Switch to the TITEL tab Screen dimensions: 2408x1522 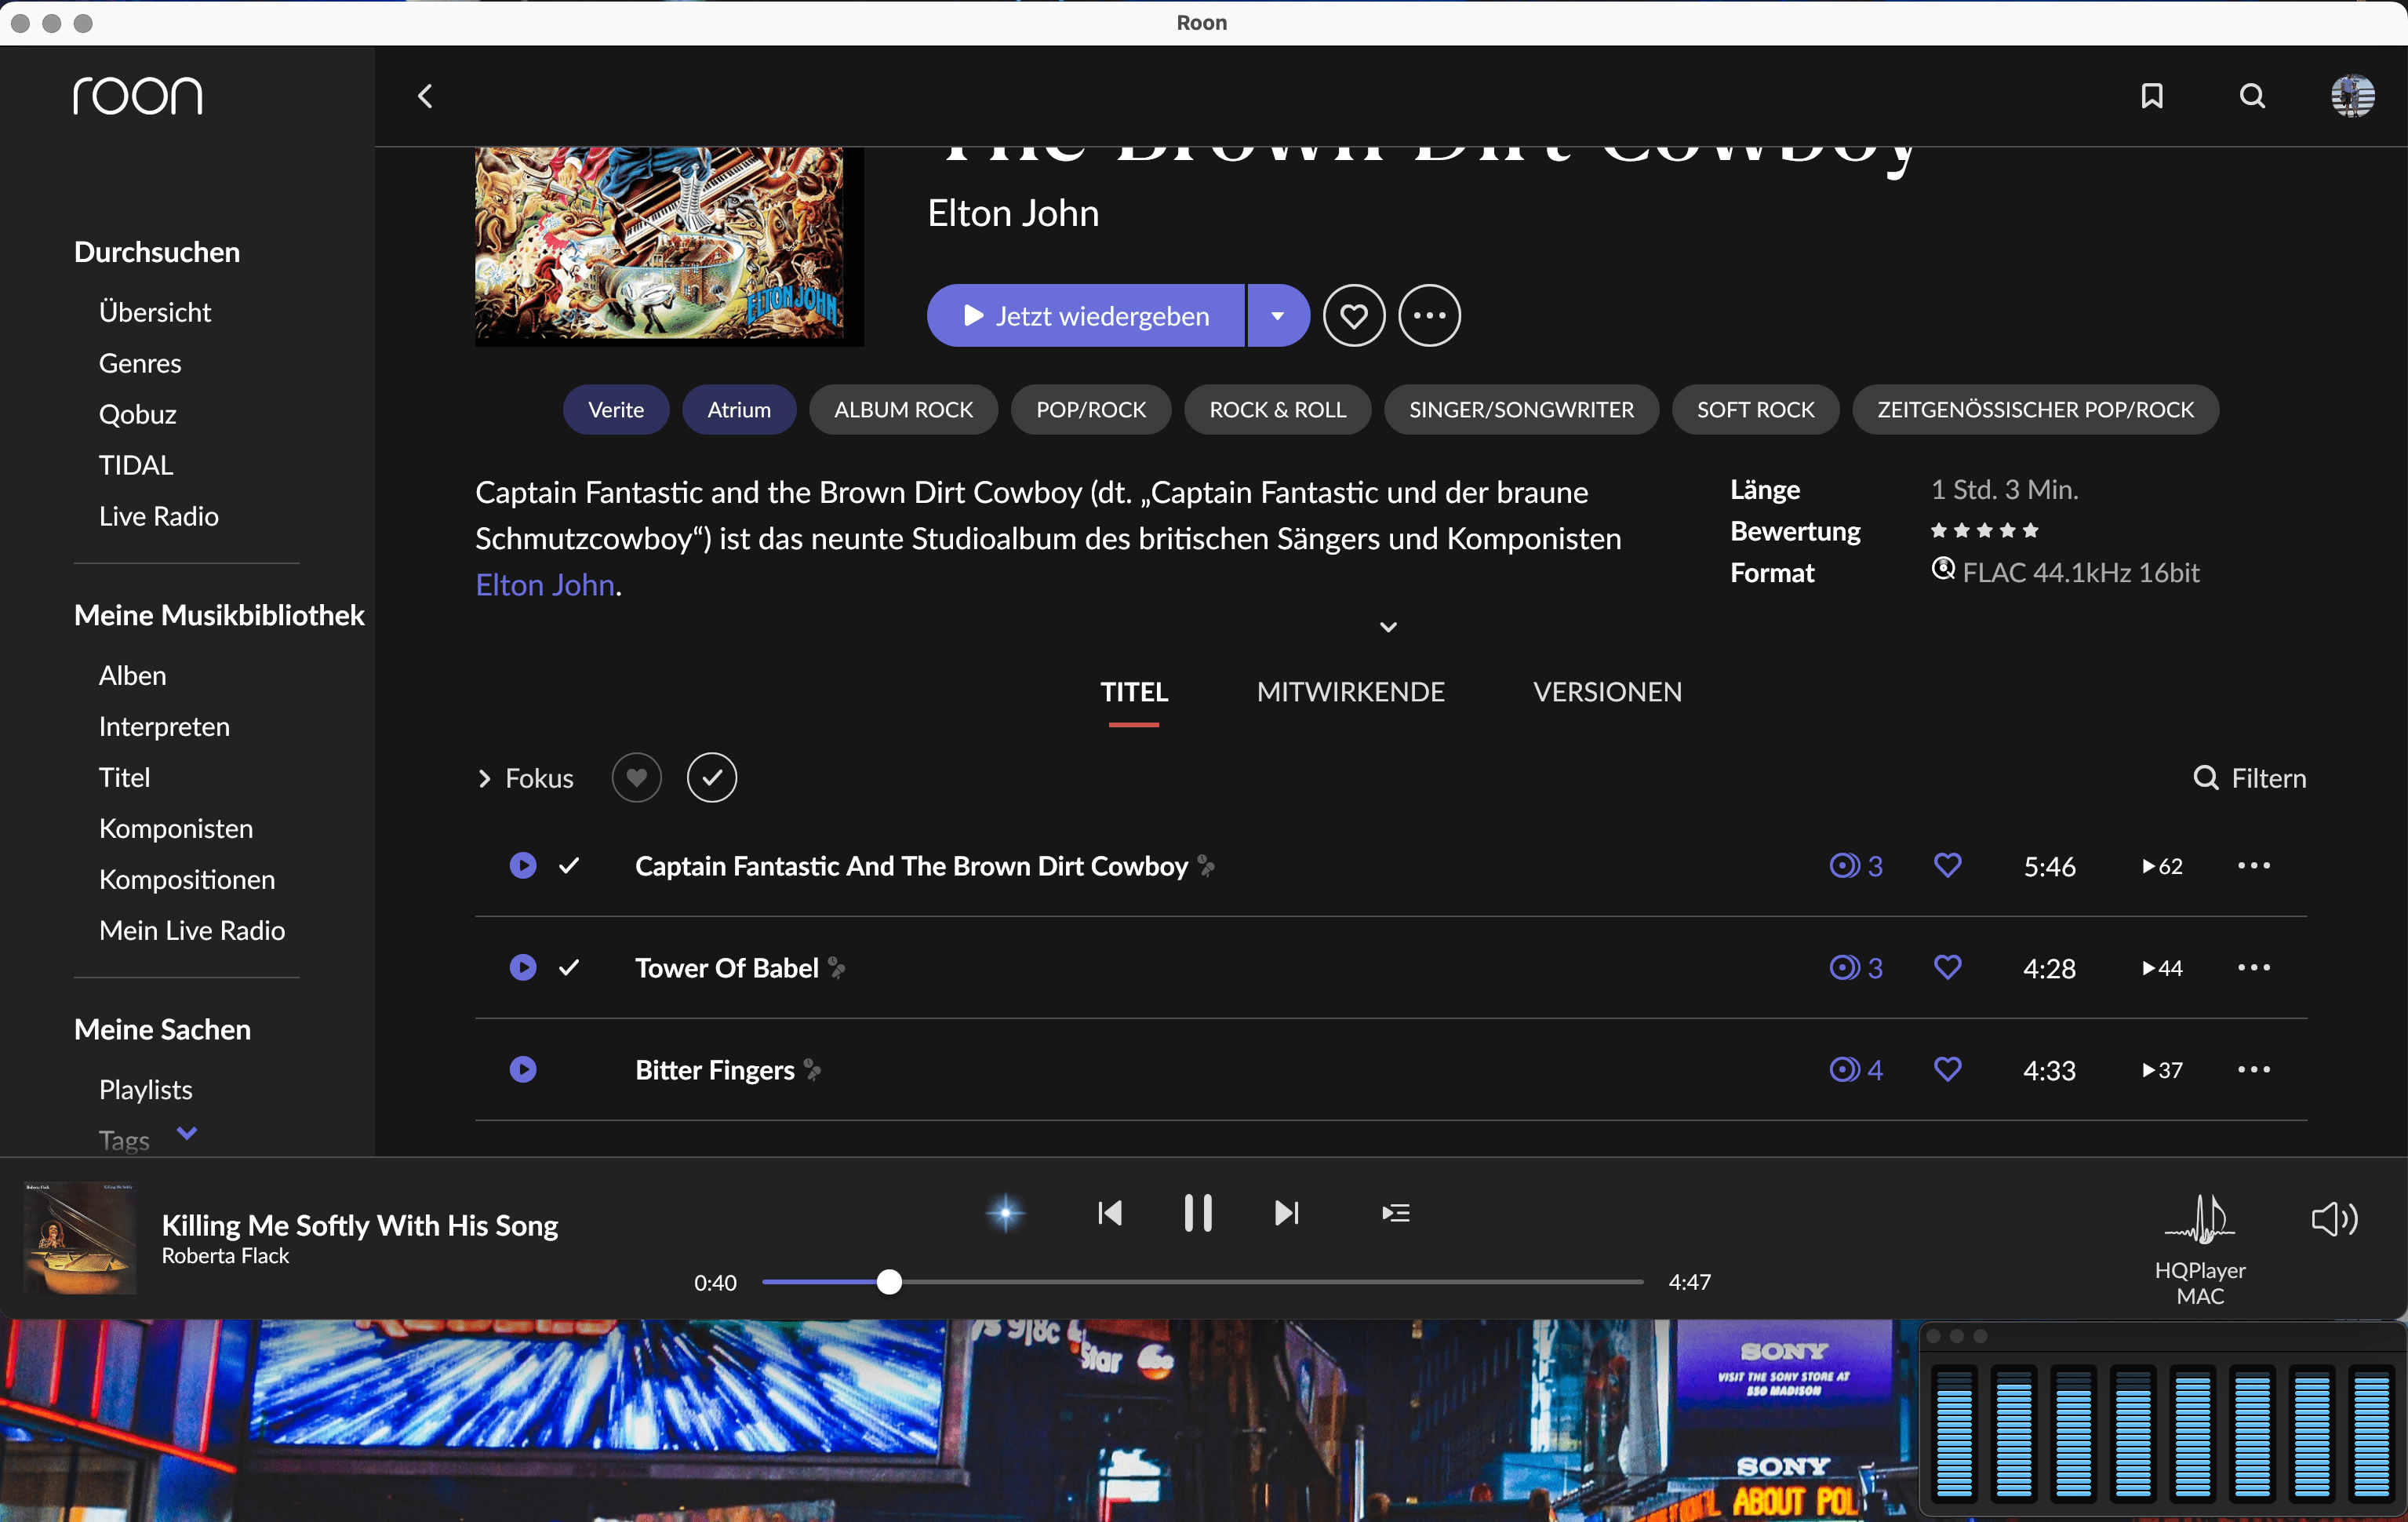coord(1134,692)
